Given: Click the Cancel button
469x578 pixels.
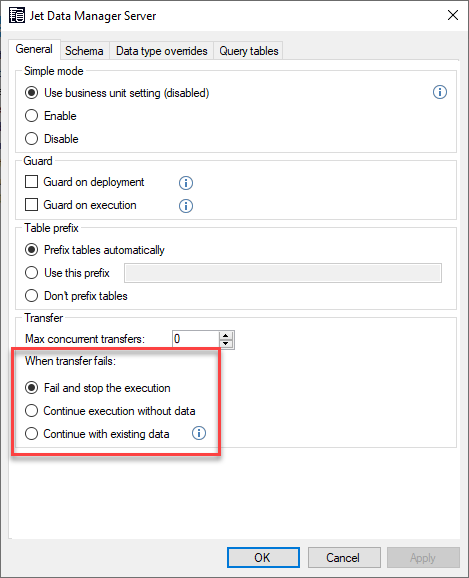Looking at the screenshot, I should (344, 557).
